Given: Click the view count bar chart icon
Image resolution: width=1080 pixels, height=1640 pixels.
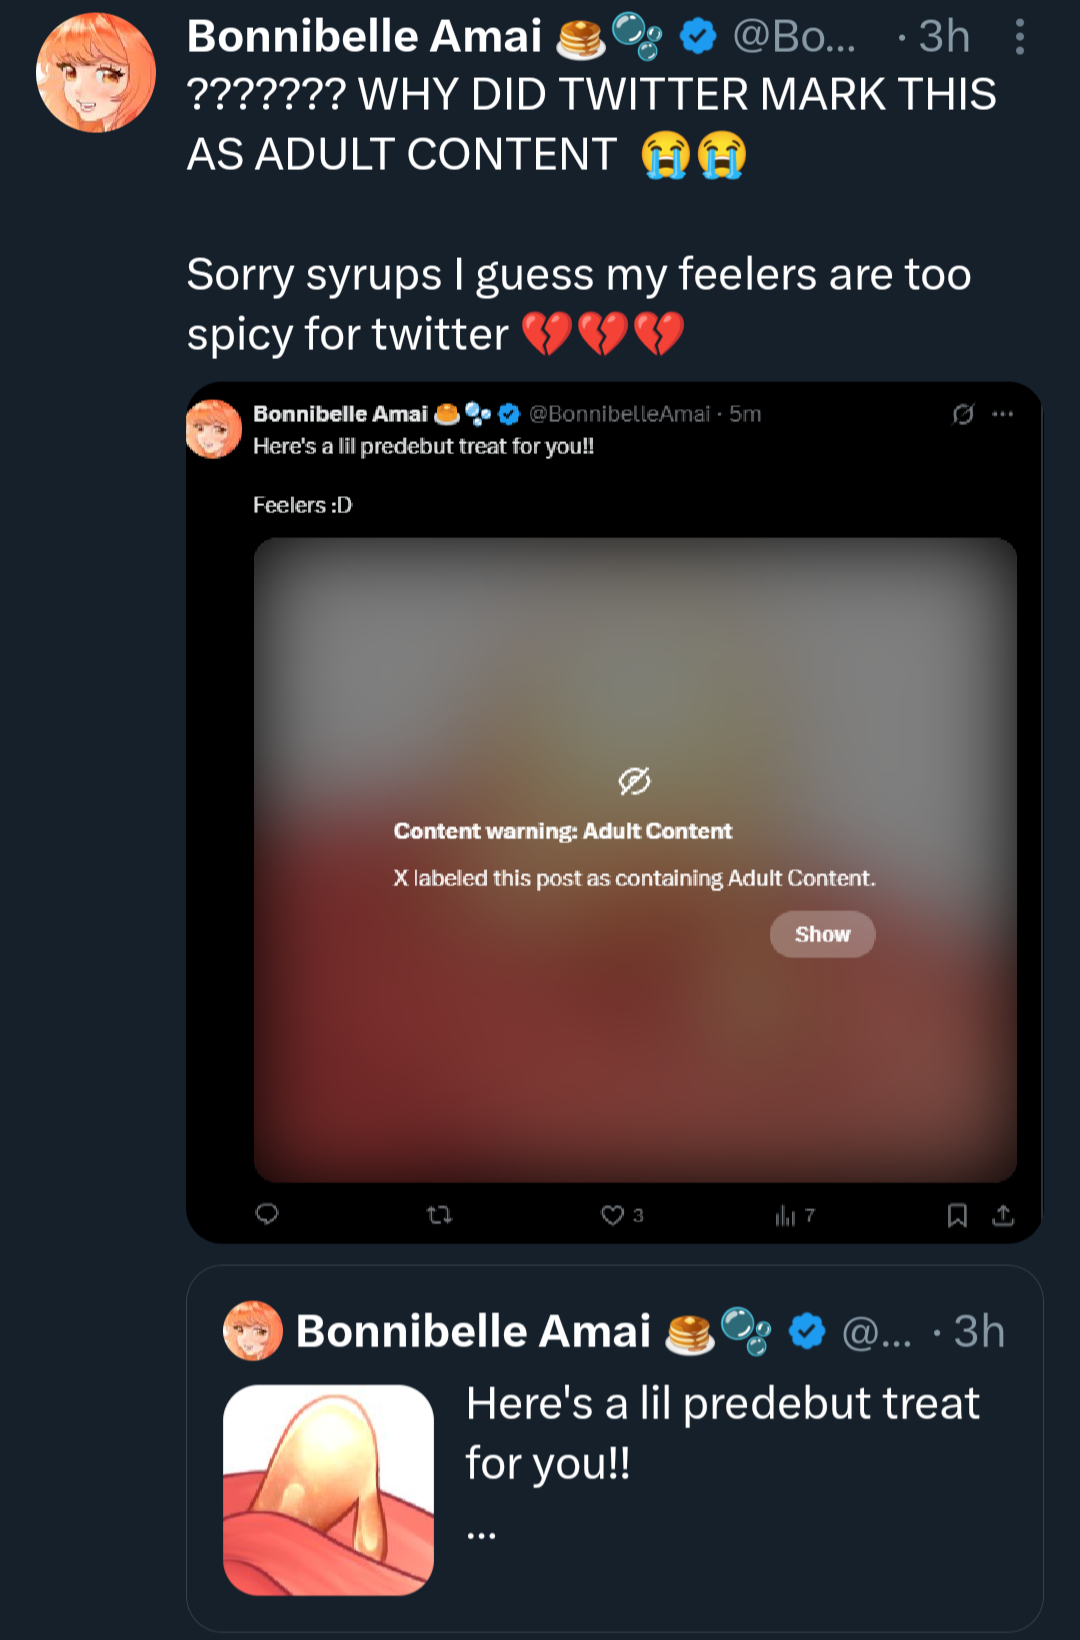Looking at the screenshot, I should (785, 1215).
